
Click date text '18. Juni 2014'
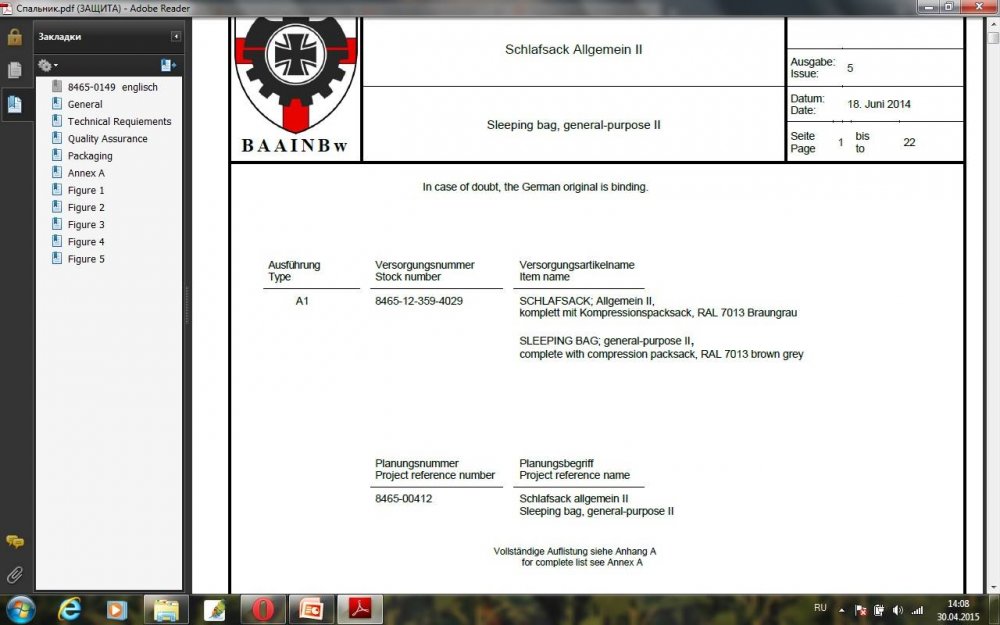coord(879,105)
